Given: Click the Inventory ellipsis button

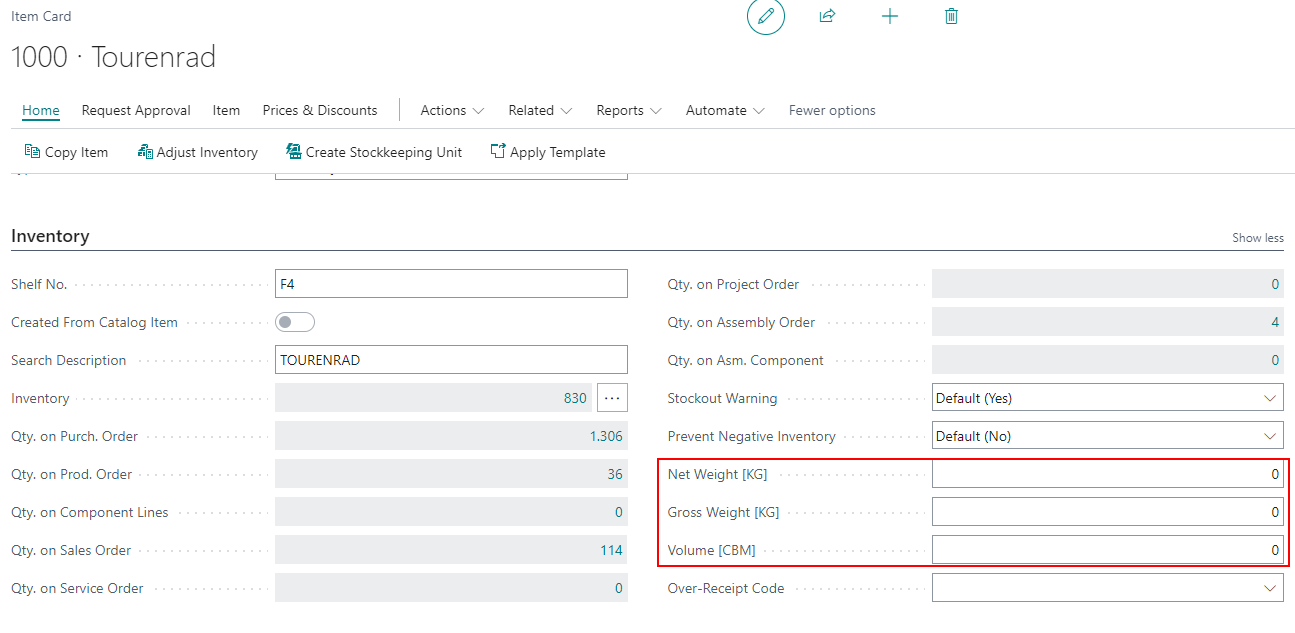Looking at the screenshot, I should [612, 398].
